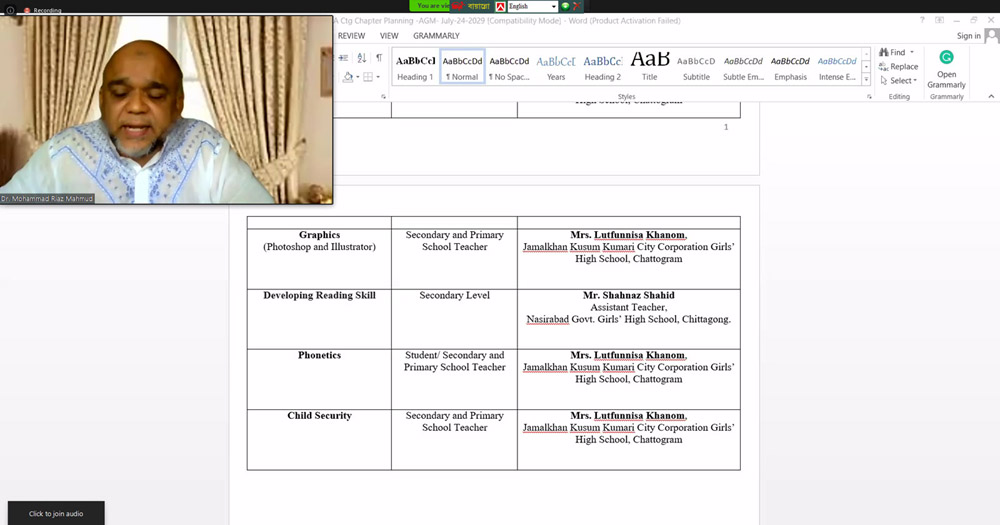Viewport: 1000px width, 525px height.
Task: Apply the Normal style
Action: tap(462, 67)
